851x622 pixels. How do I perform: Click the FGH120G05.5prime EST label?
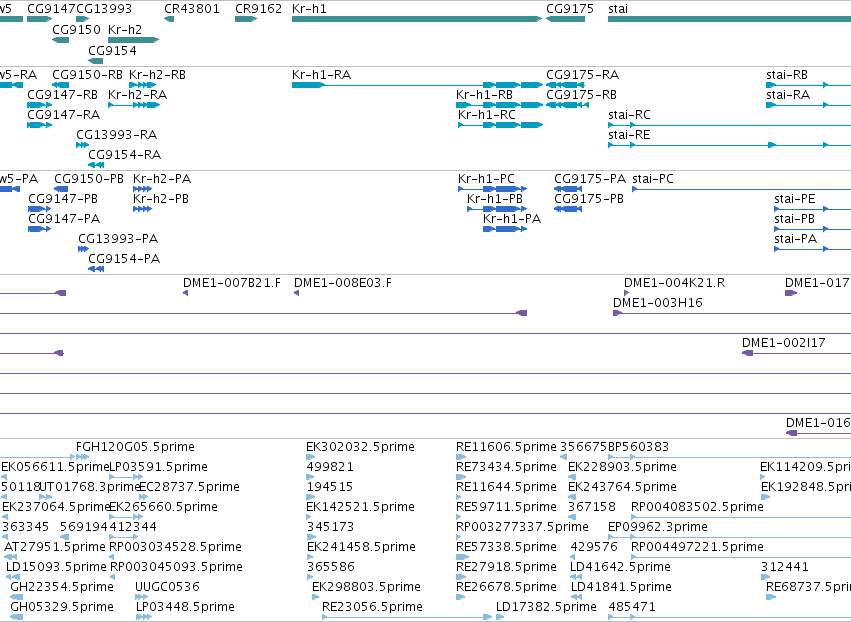click(x=135, y=447)
